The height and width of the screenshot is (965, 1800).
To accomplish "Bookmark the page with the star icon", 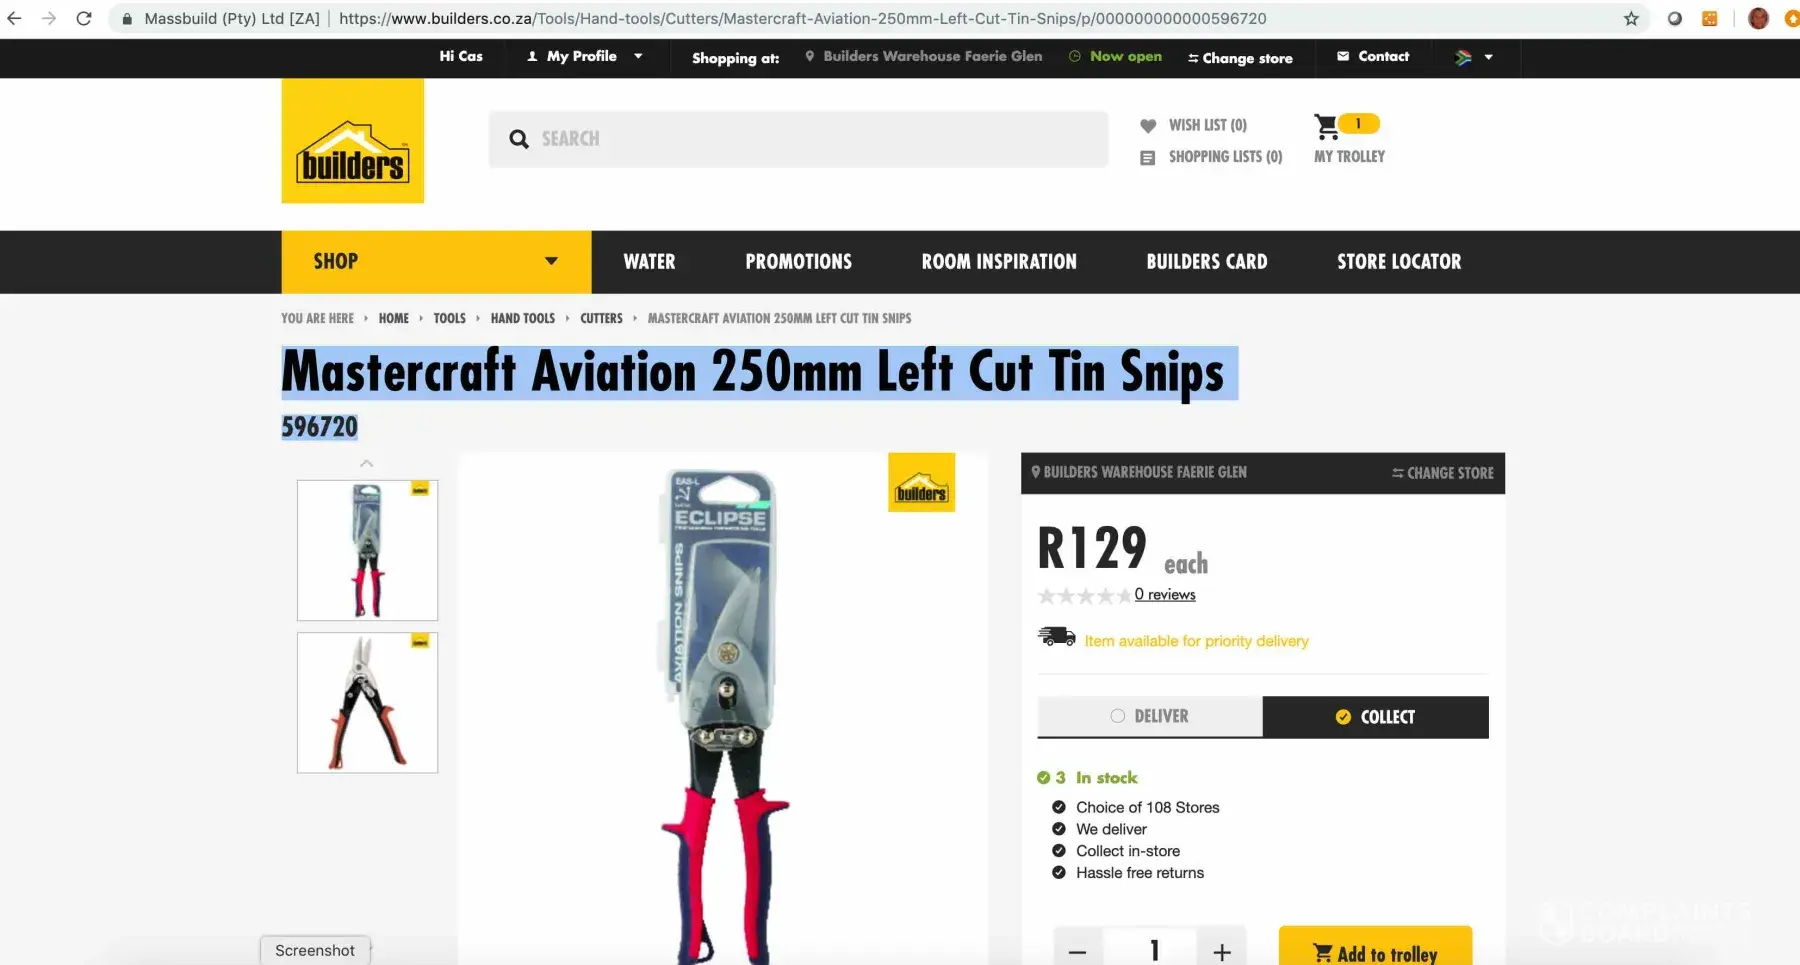I will 1631,18.
